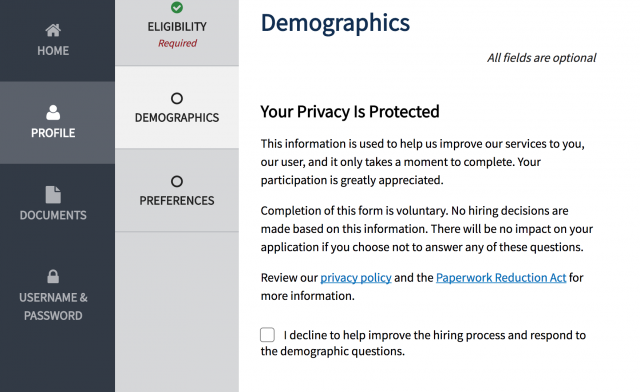Click the Profile person icon
The width and height of the screenshot is (640, 392).
click(53, 112)
